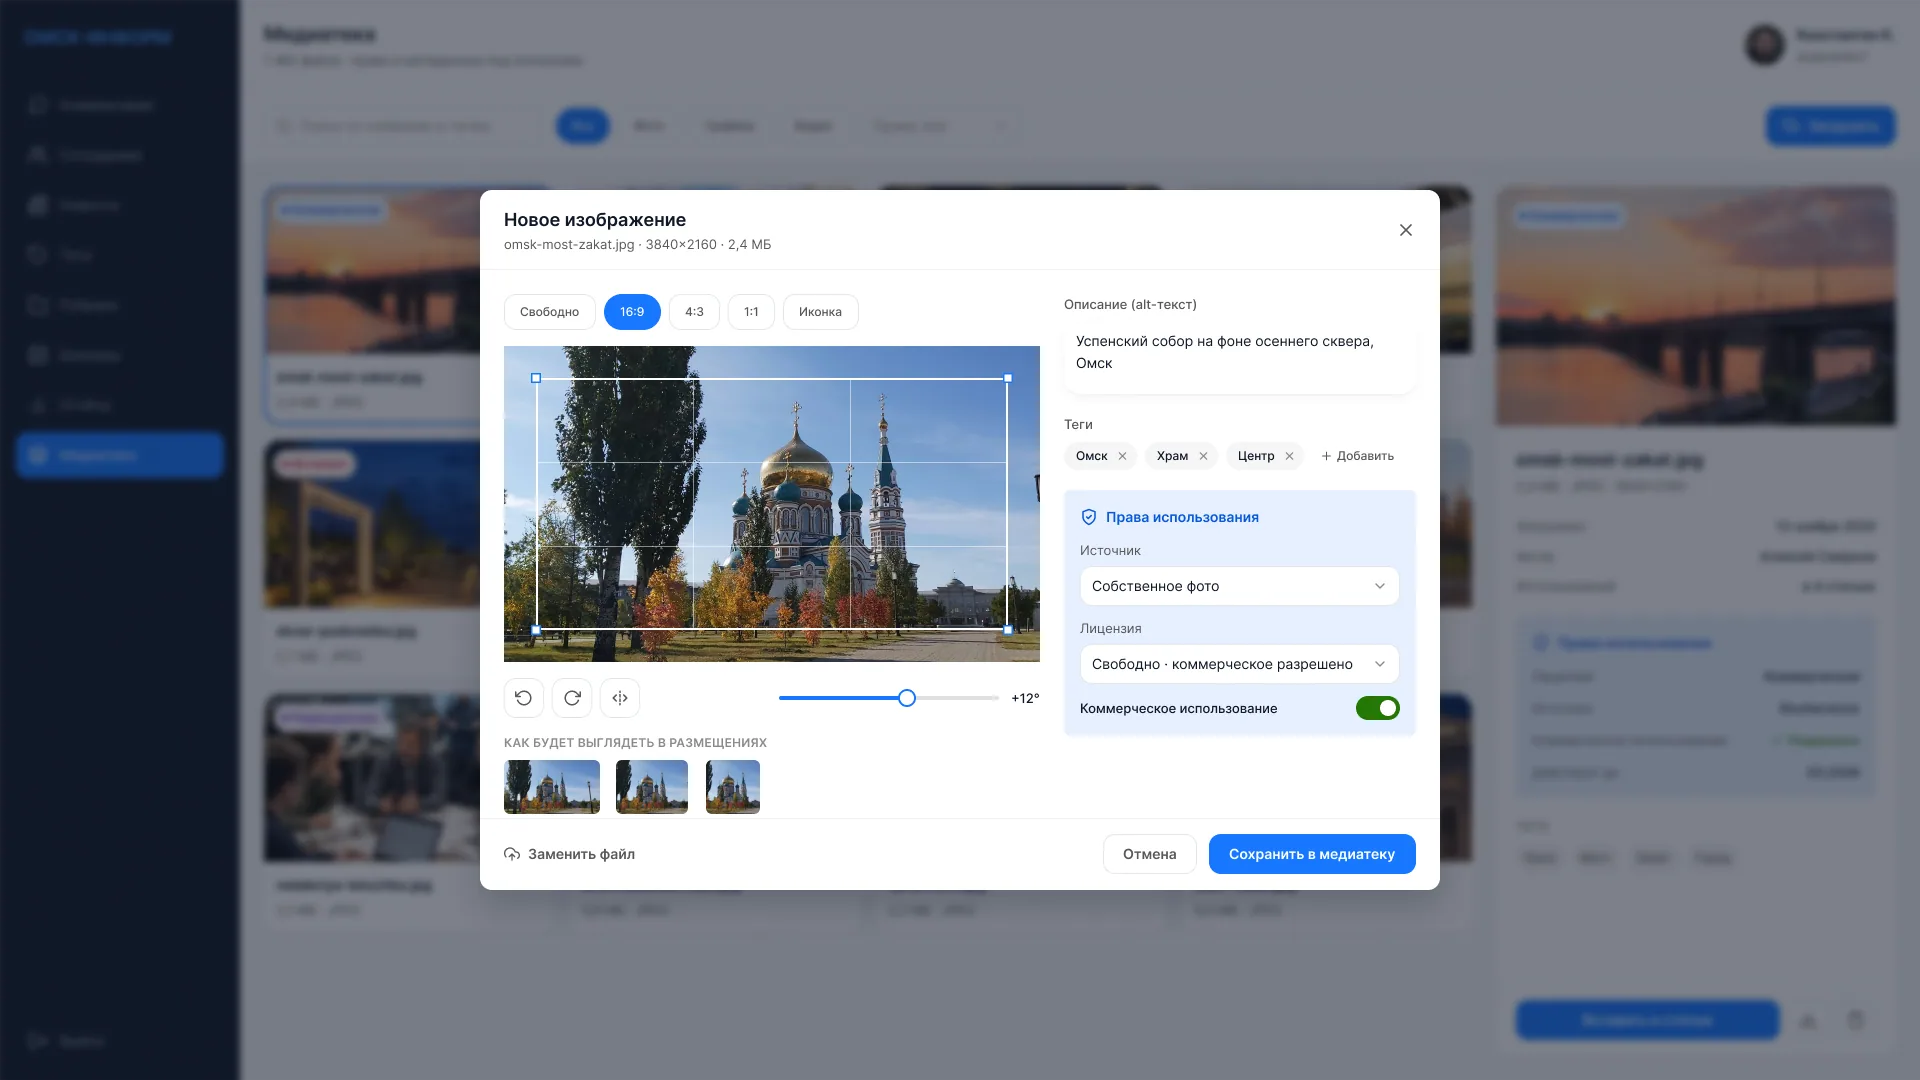Open third square placement preview thumbnail
Image resolution: width=1920 pixels, height=1080 pixels.
733,787
